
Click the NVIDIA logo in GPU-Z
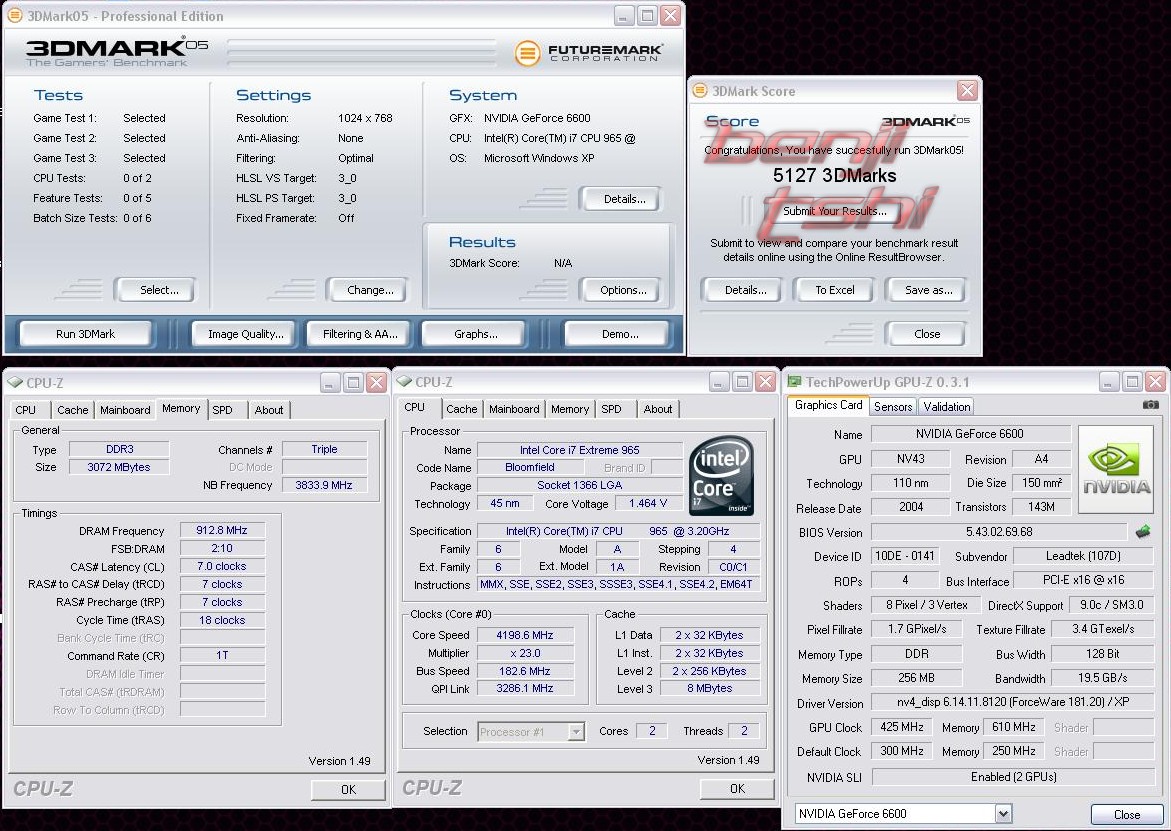coord(1116,469)
